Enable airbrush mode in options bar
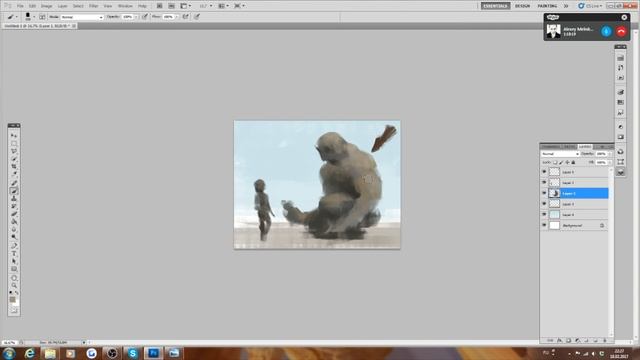This screenshot has height=360, width=640. pos(186,17)
